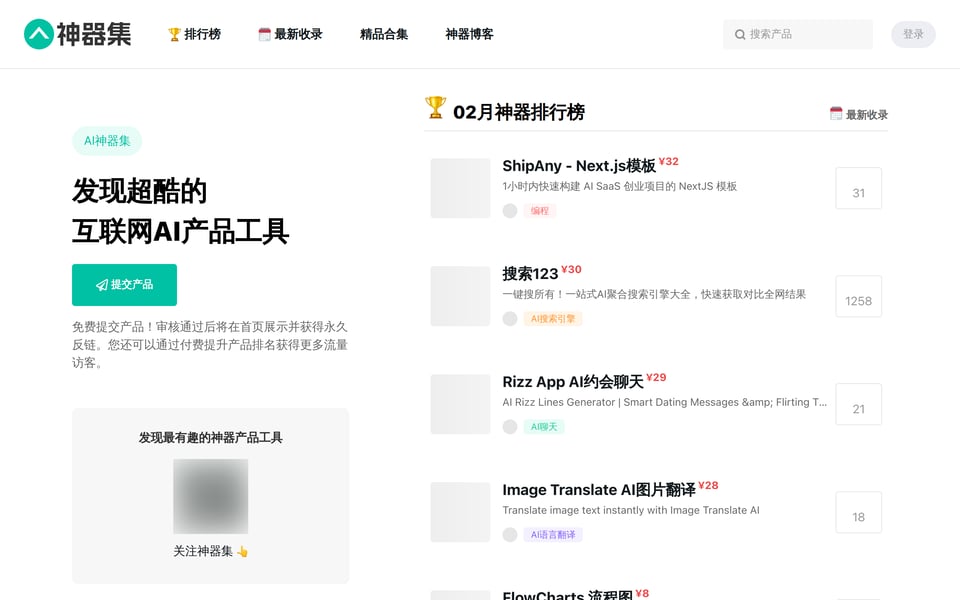Open 搜索123 product title
The width and height of the screenshot is (960, 600).
(x=530, y=274)
